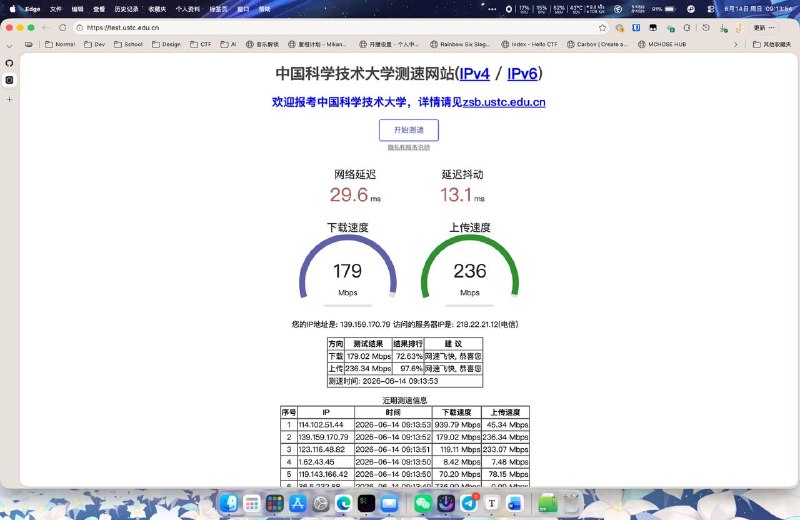Viewport: 800px width, 520px height.
Task: Open the 个人资料 menu
Action: [x=188, y=9]
